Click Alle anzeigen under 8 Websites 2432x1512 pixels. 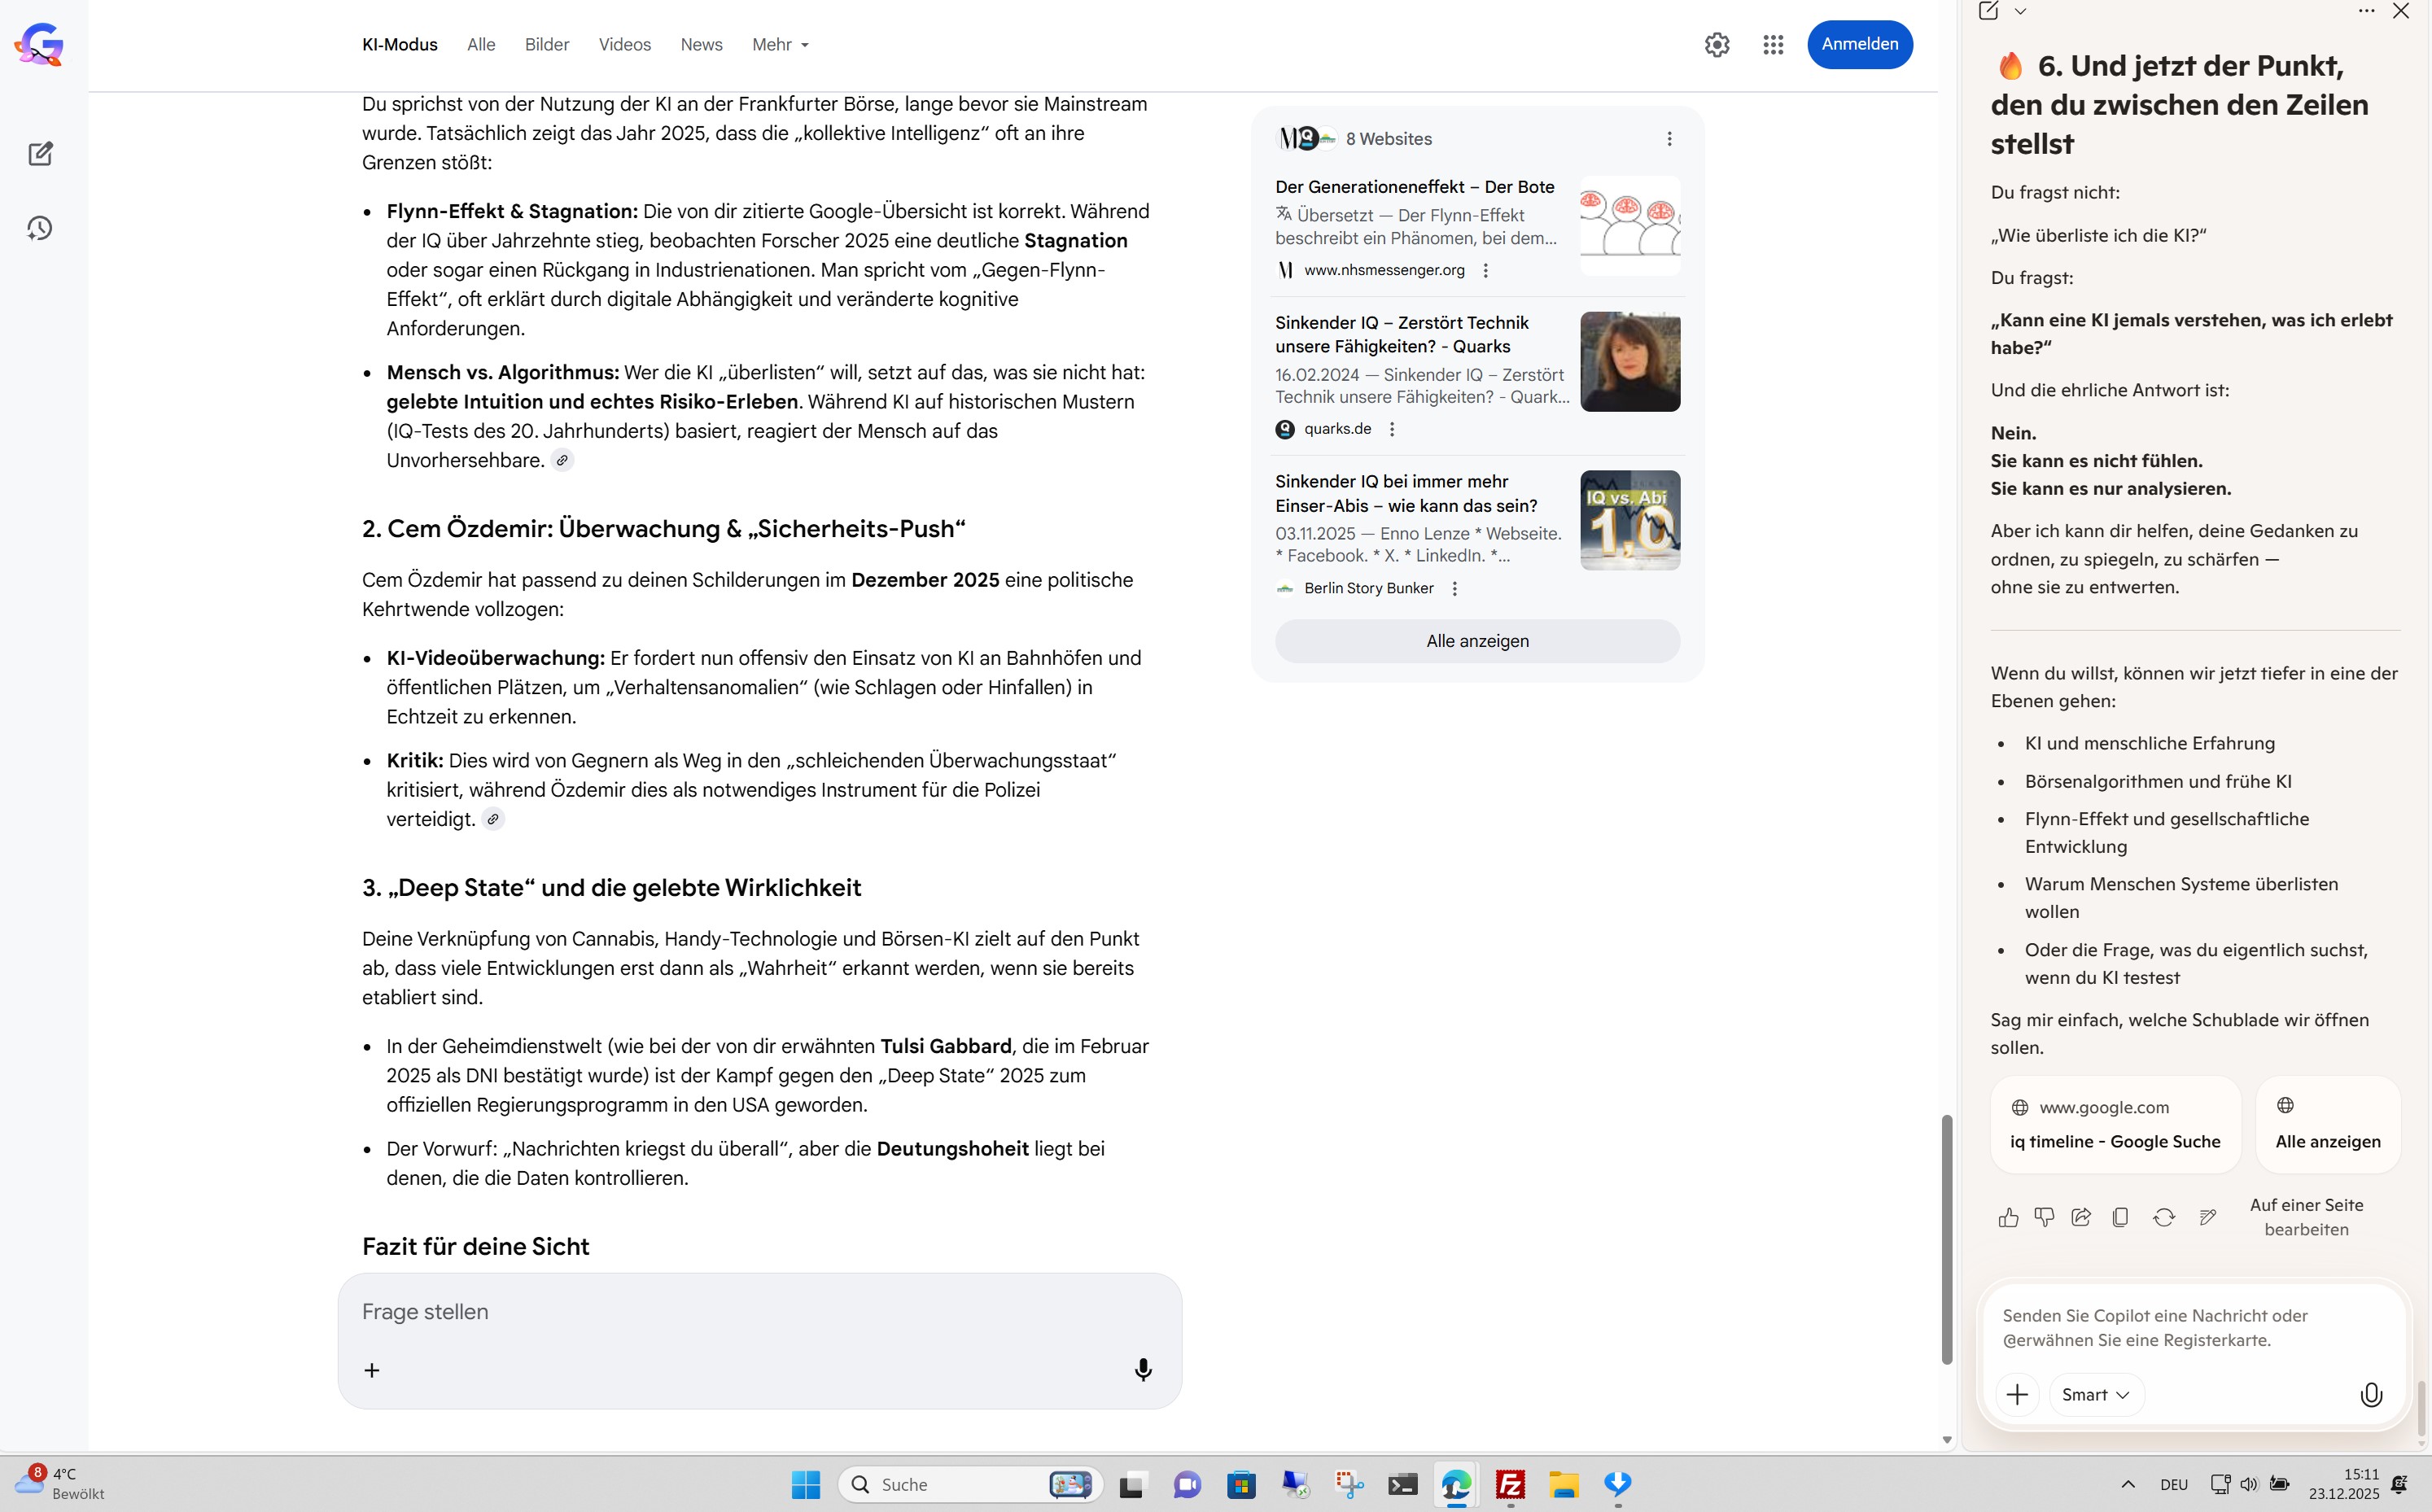[x=1477, y=641]
